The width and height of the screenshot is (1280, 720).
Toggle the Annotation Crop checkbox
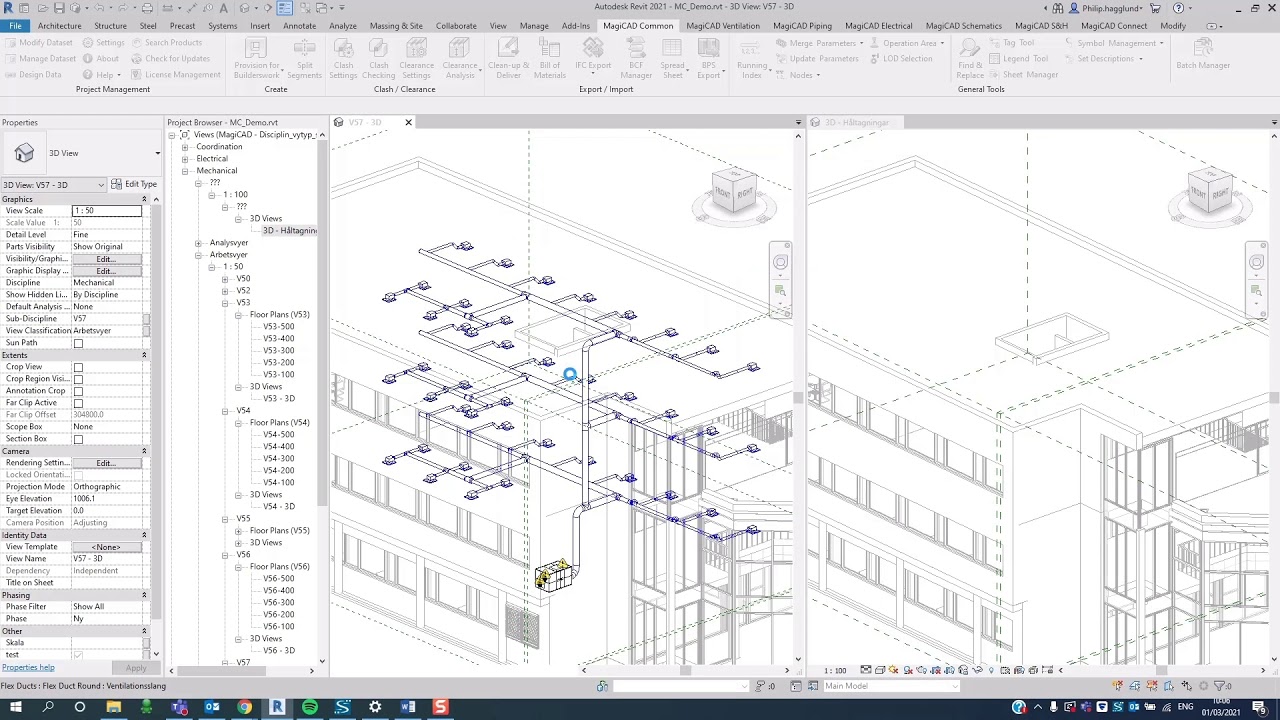click(x=78, y=391)
